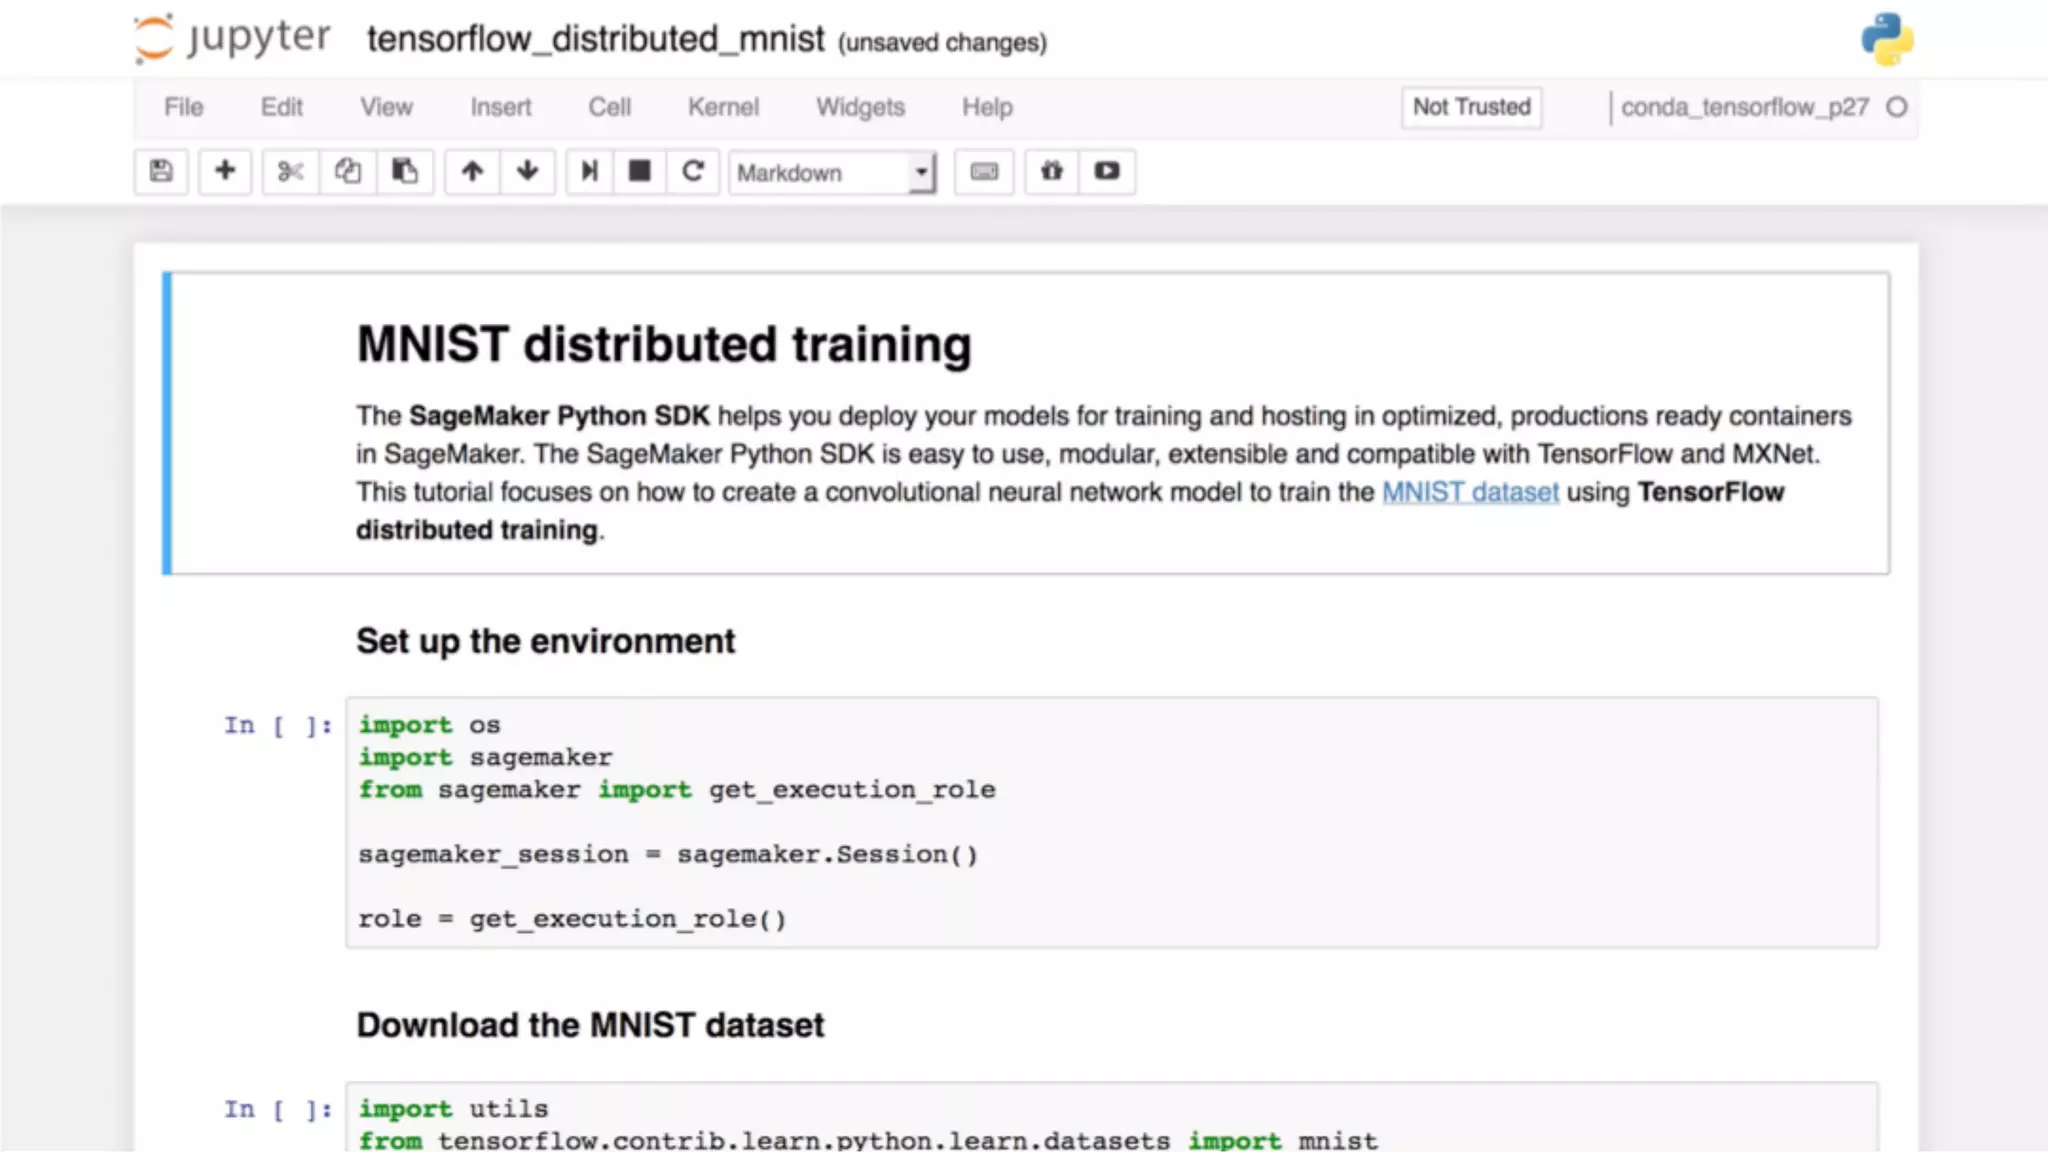Move selected cell up arrow
The height and width of the screenshot is (1152, 2048).
point(472,172)
